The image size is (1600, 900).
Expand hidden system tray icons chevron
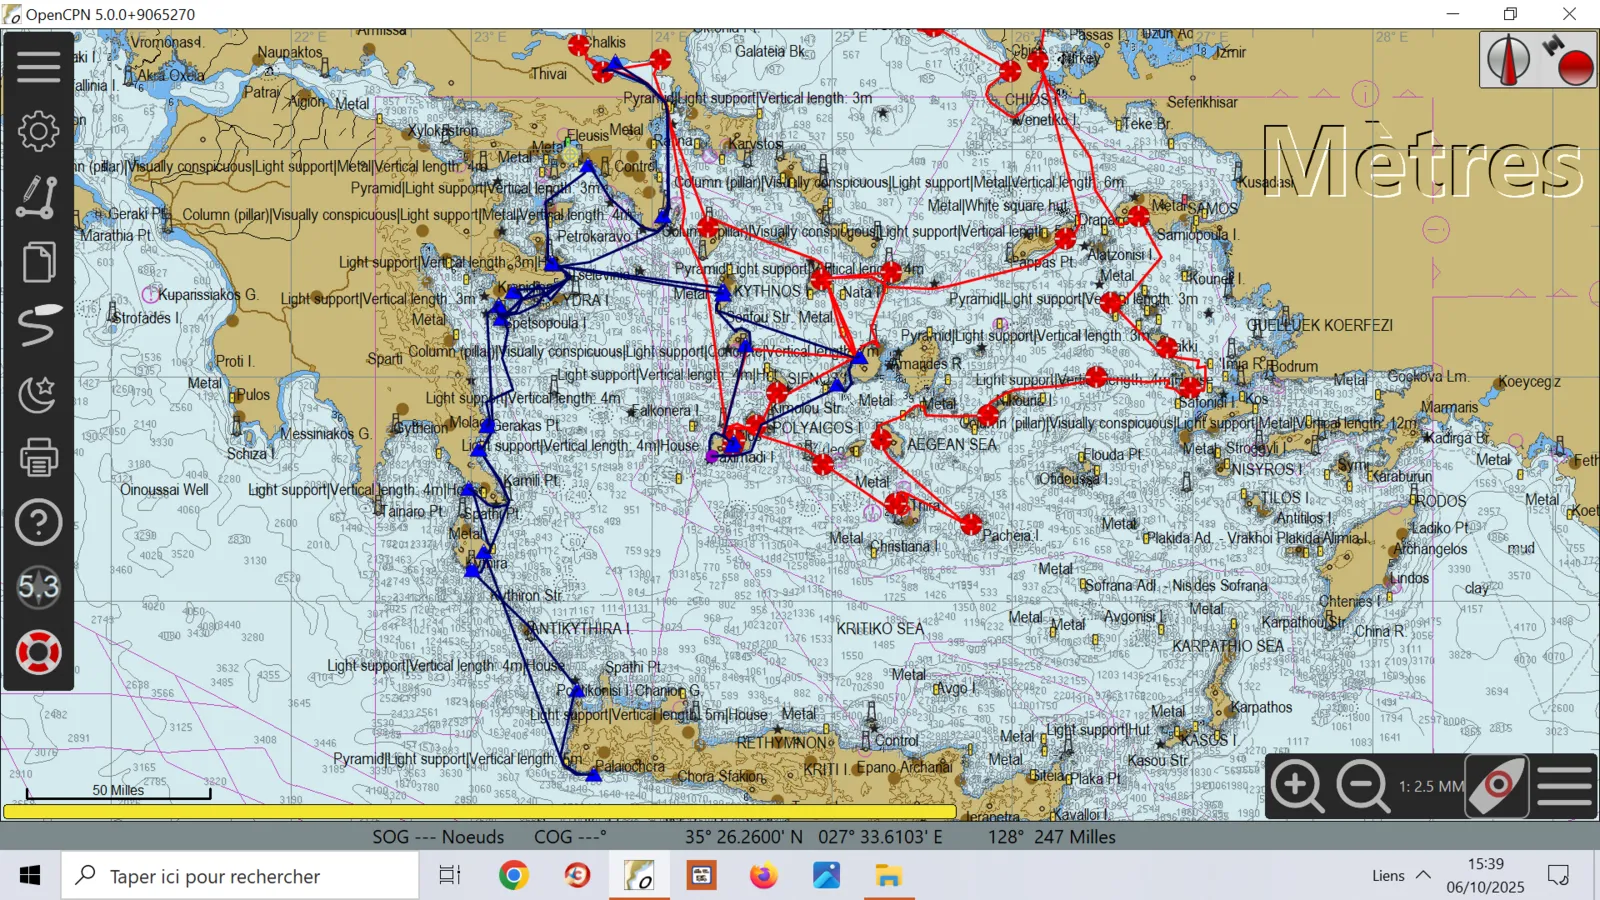(1423, 876)
